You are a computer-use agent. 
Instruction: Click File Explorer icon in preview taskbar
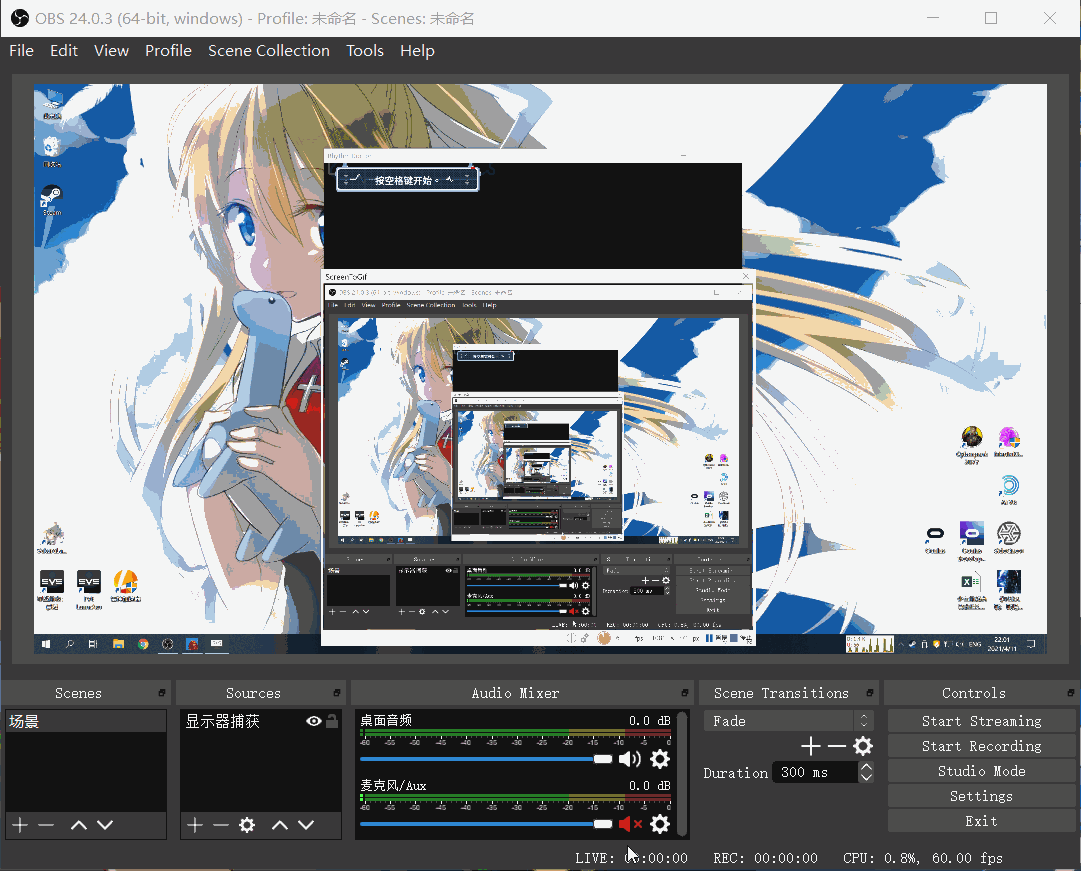click(119, 644)
